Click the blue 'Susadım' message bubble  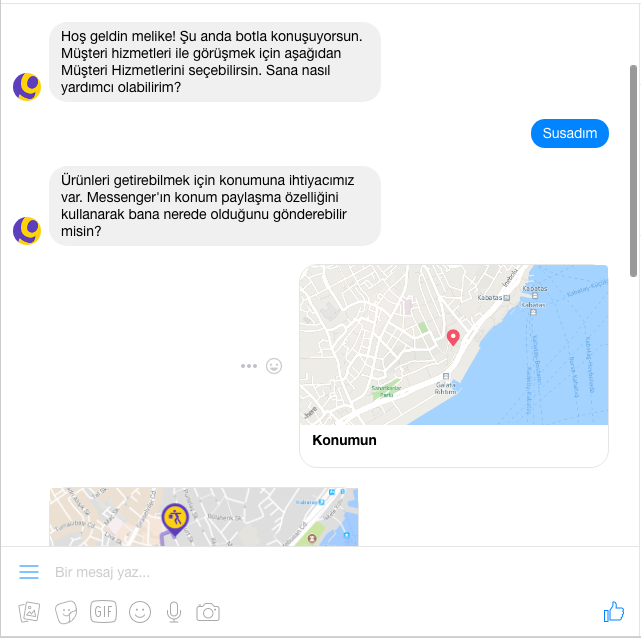[x=570, y=133]
